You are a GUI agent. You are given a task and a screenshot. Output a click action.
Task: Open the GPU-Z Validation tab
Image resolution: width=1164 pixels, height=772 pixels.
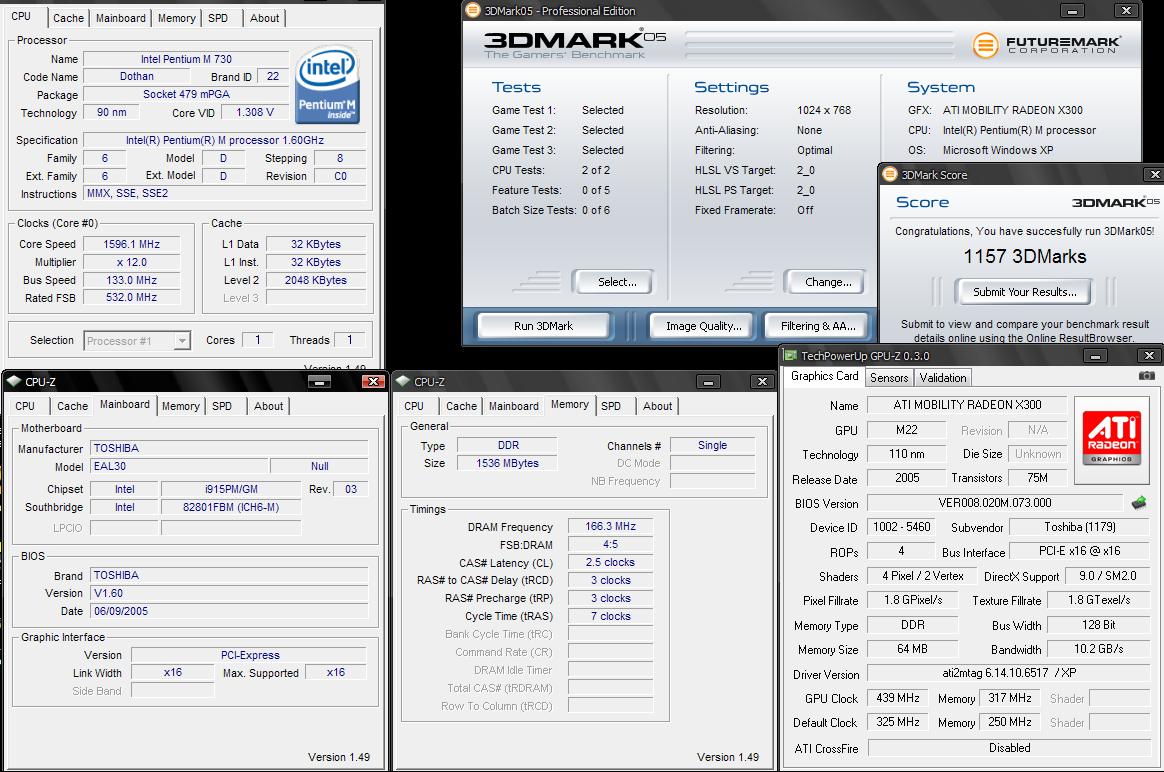pos(943,378)
